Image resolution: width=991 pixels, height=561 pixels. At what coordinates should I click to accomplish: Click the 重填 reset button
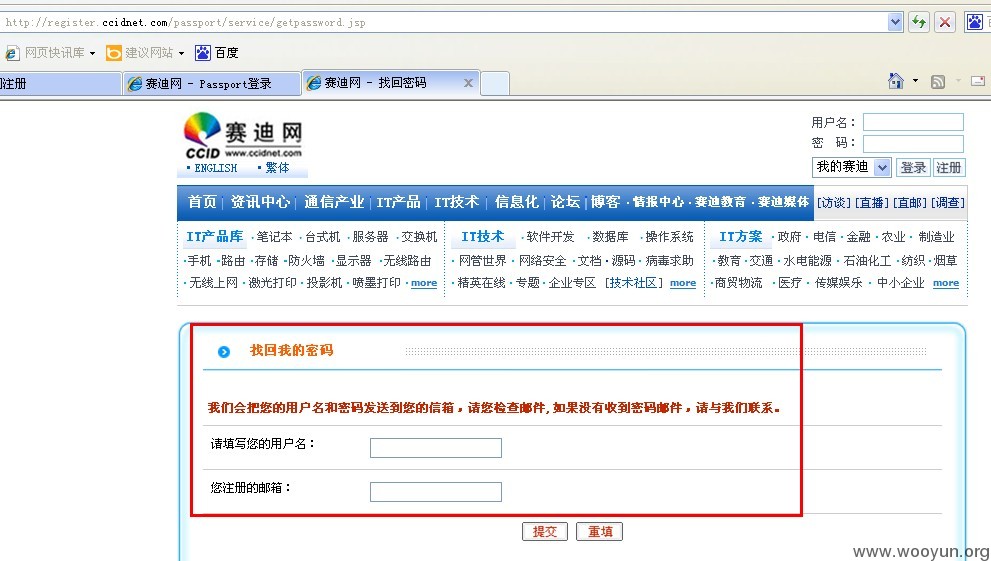[600, 531]
